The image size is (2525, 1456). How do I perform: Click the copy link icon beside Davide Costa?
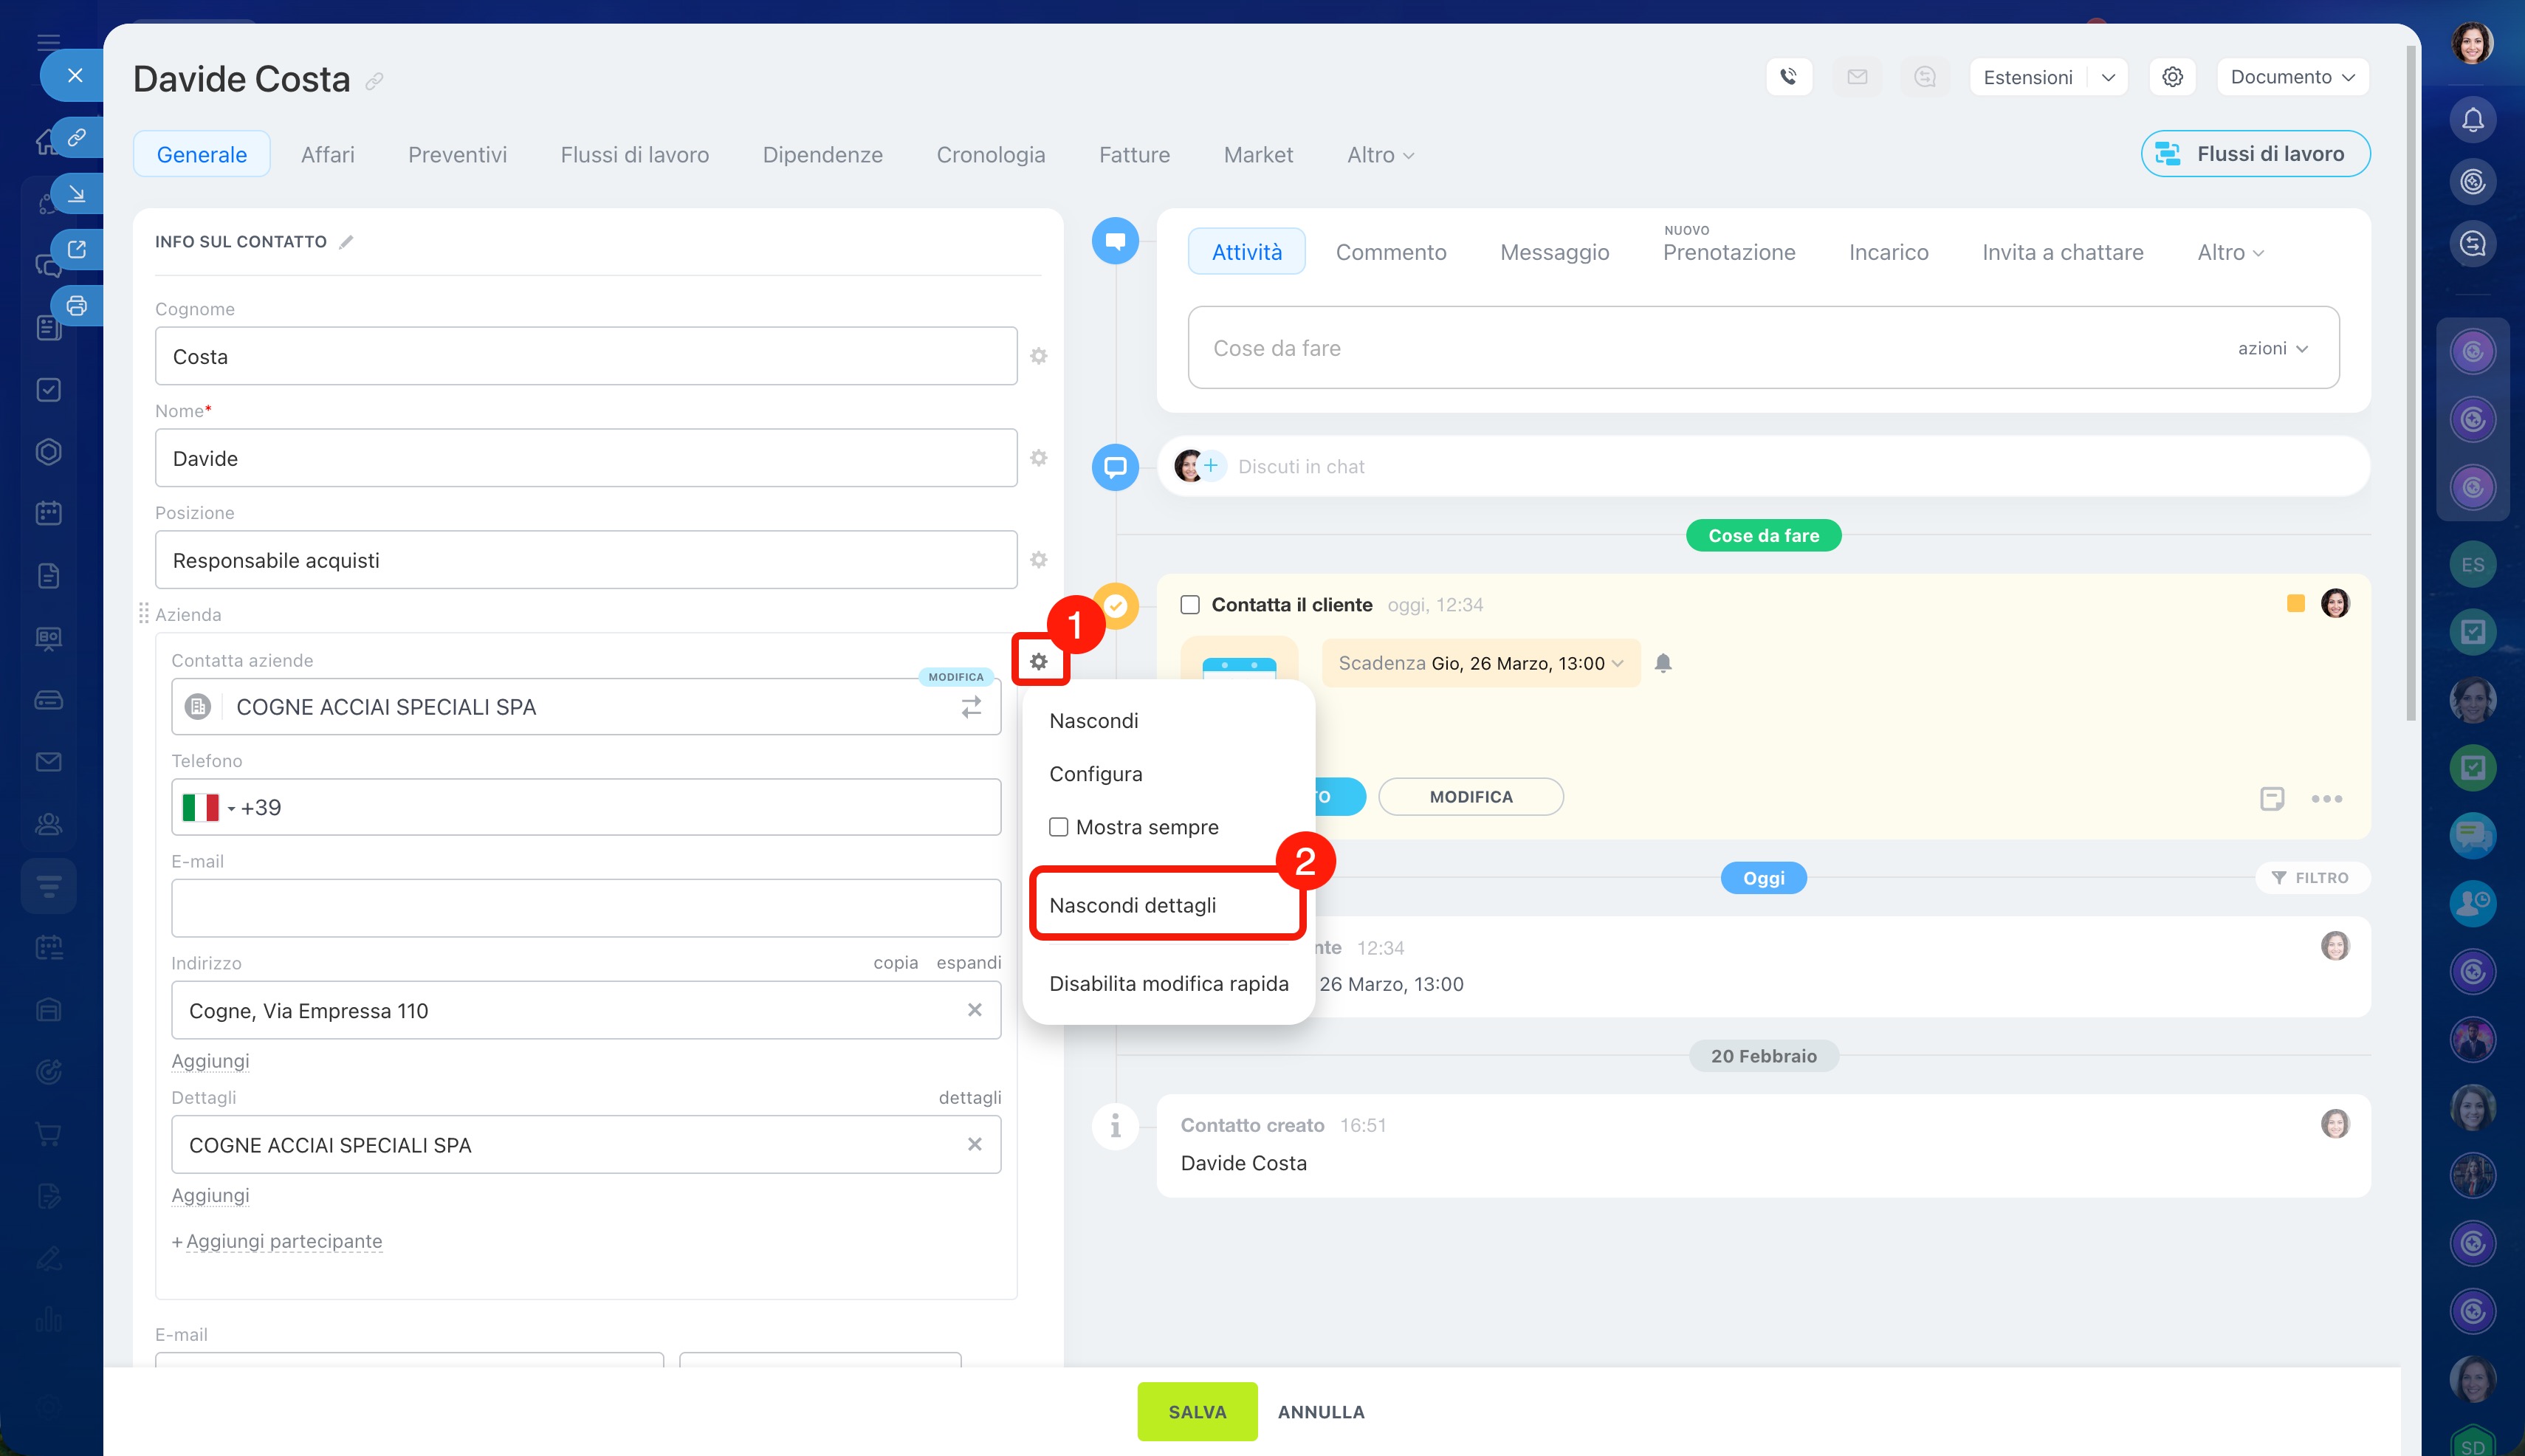(x=374, y=81)
